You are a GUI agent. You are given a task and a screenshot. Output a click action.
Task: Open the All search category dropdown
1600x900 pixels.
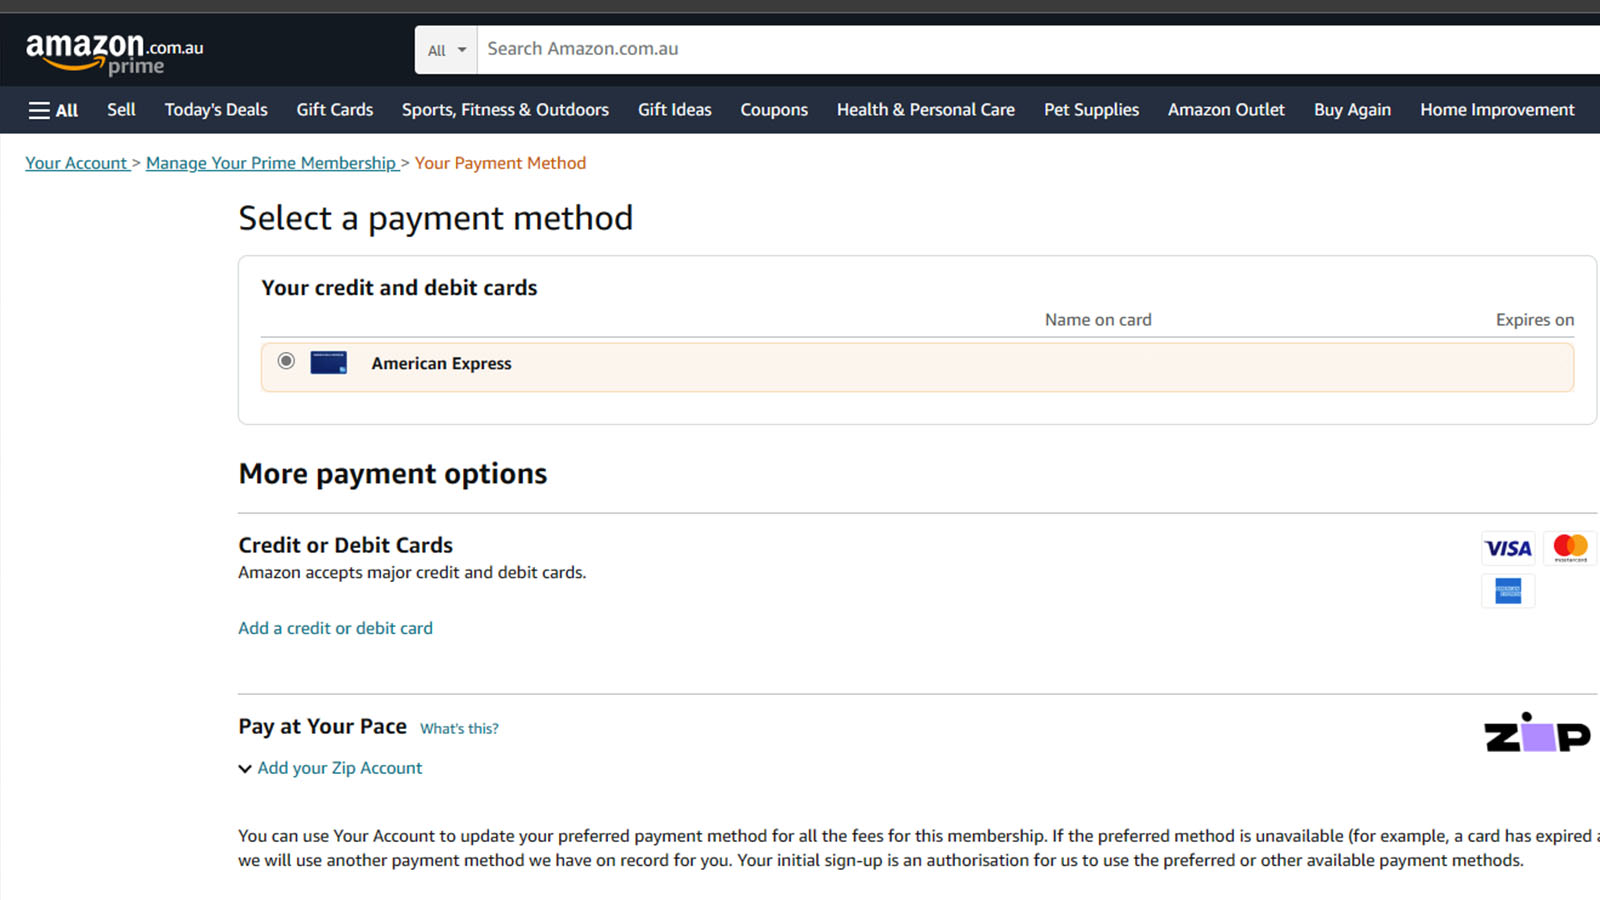click(446, 50)
